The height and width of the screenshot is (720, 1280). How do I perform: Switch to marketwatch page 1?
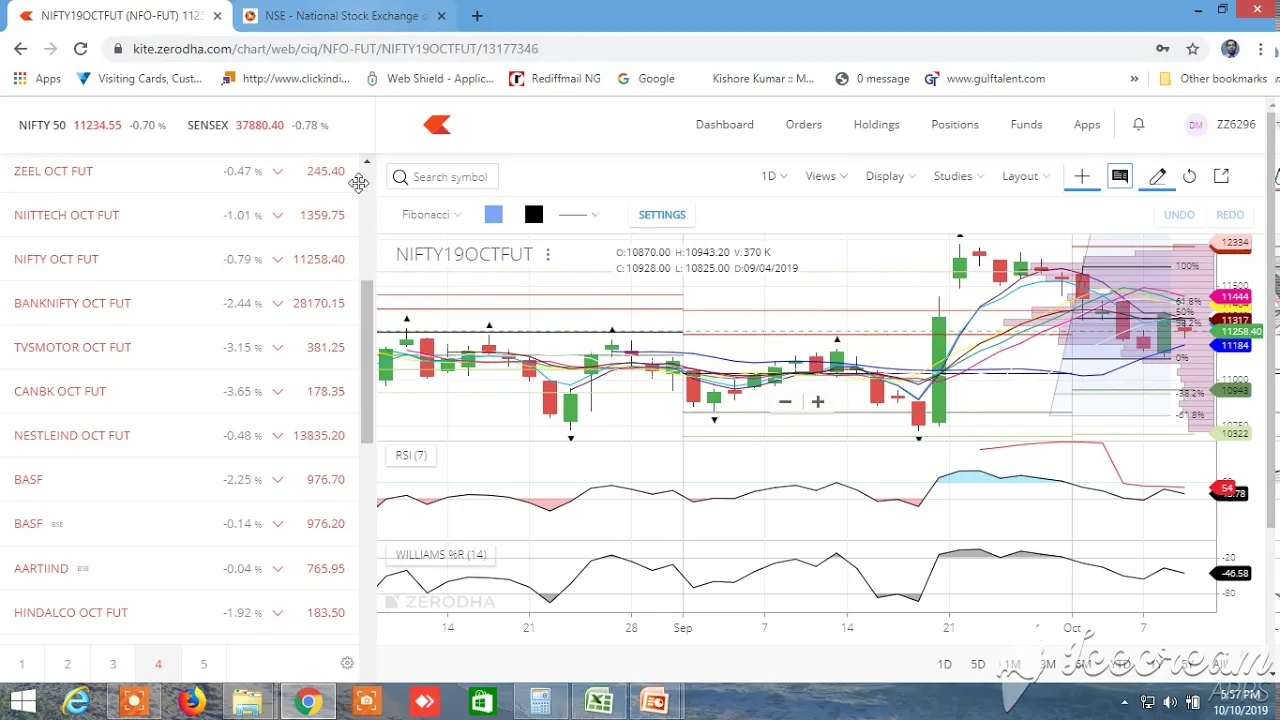[21, 664]
